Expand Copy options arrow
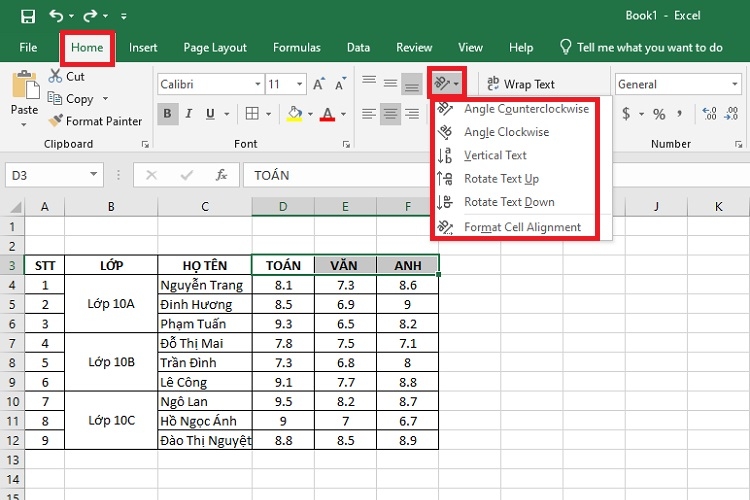This screenshot has height=500, width=750. coord(105,99)
